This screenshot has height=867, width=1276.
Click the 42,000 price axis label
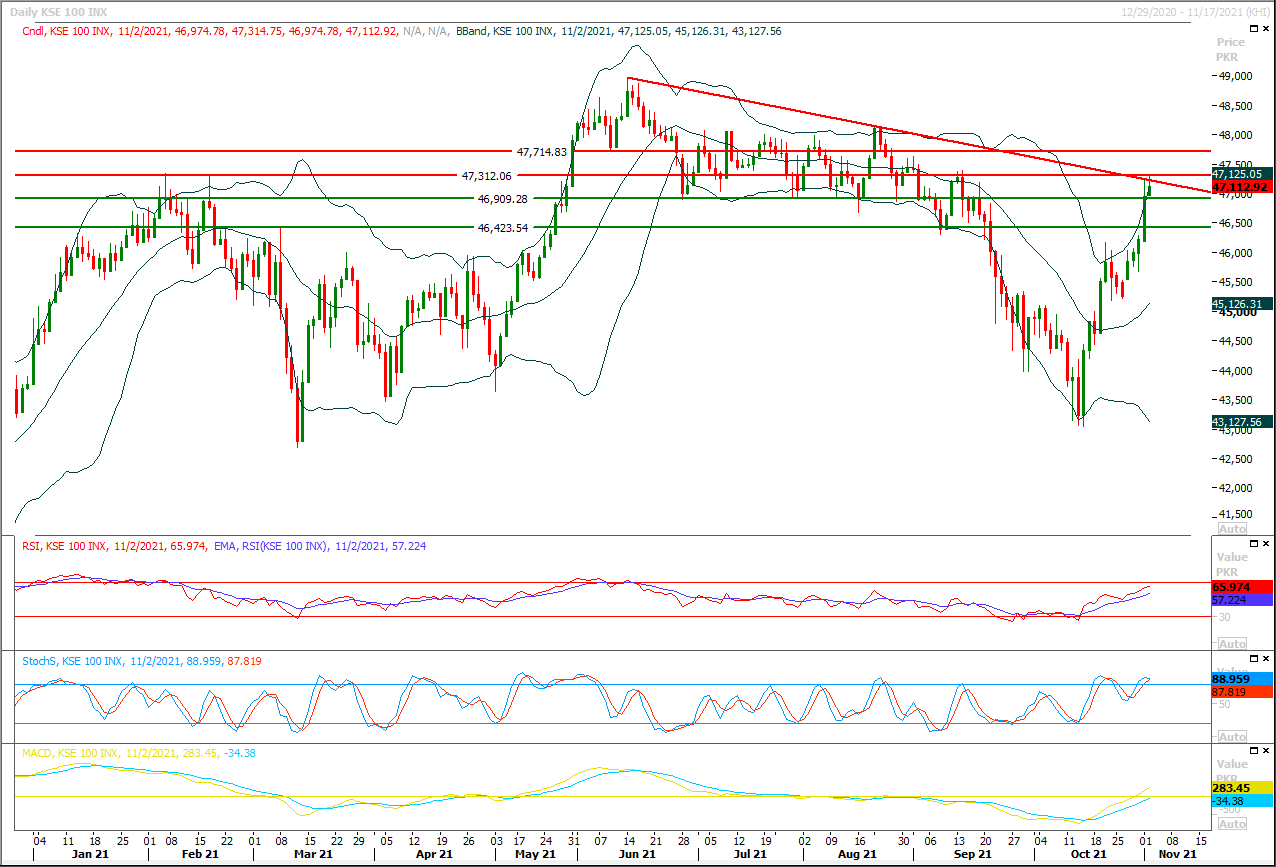[x=1238, y=488]
